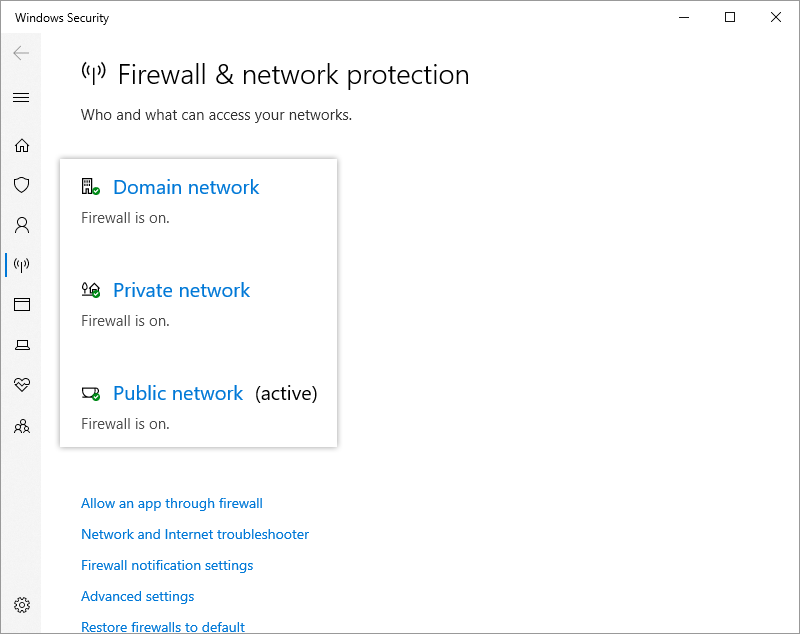Click Restore firewalls to default

pos(163,627)
